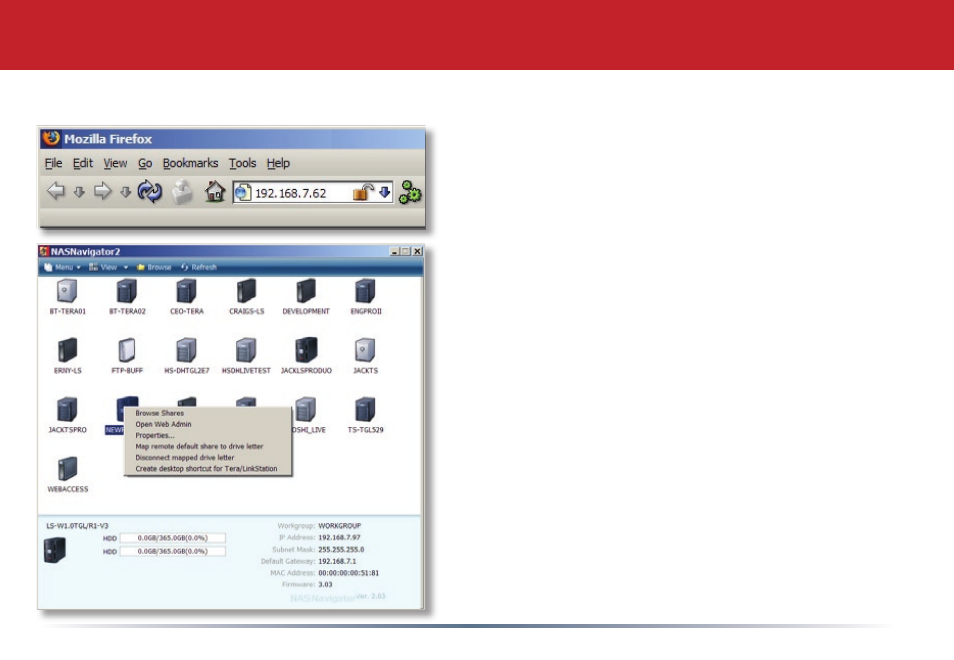Viewport: 954px width, 660px height.
Task: Open the Firefox View menu
Action: (115, 163)
